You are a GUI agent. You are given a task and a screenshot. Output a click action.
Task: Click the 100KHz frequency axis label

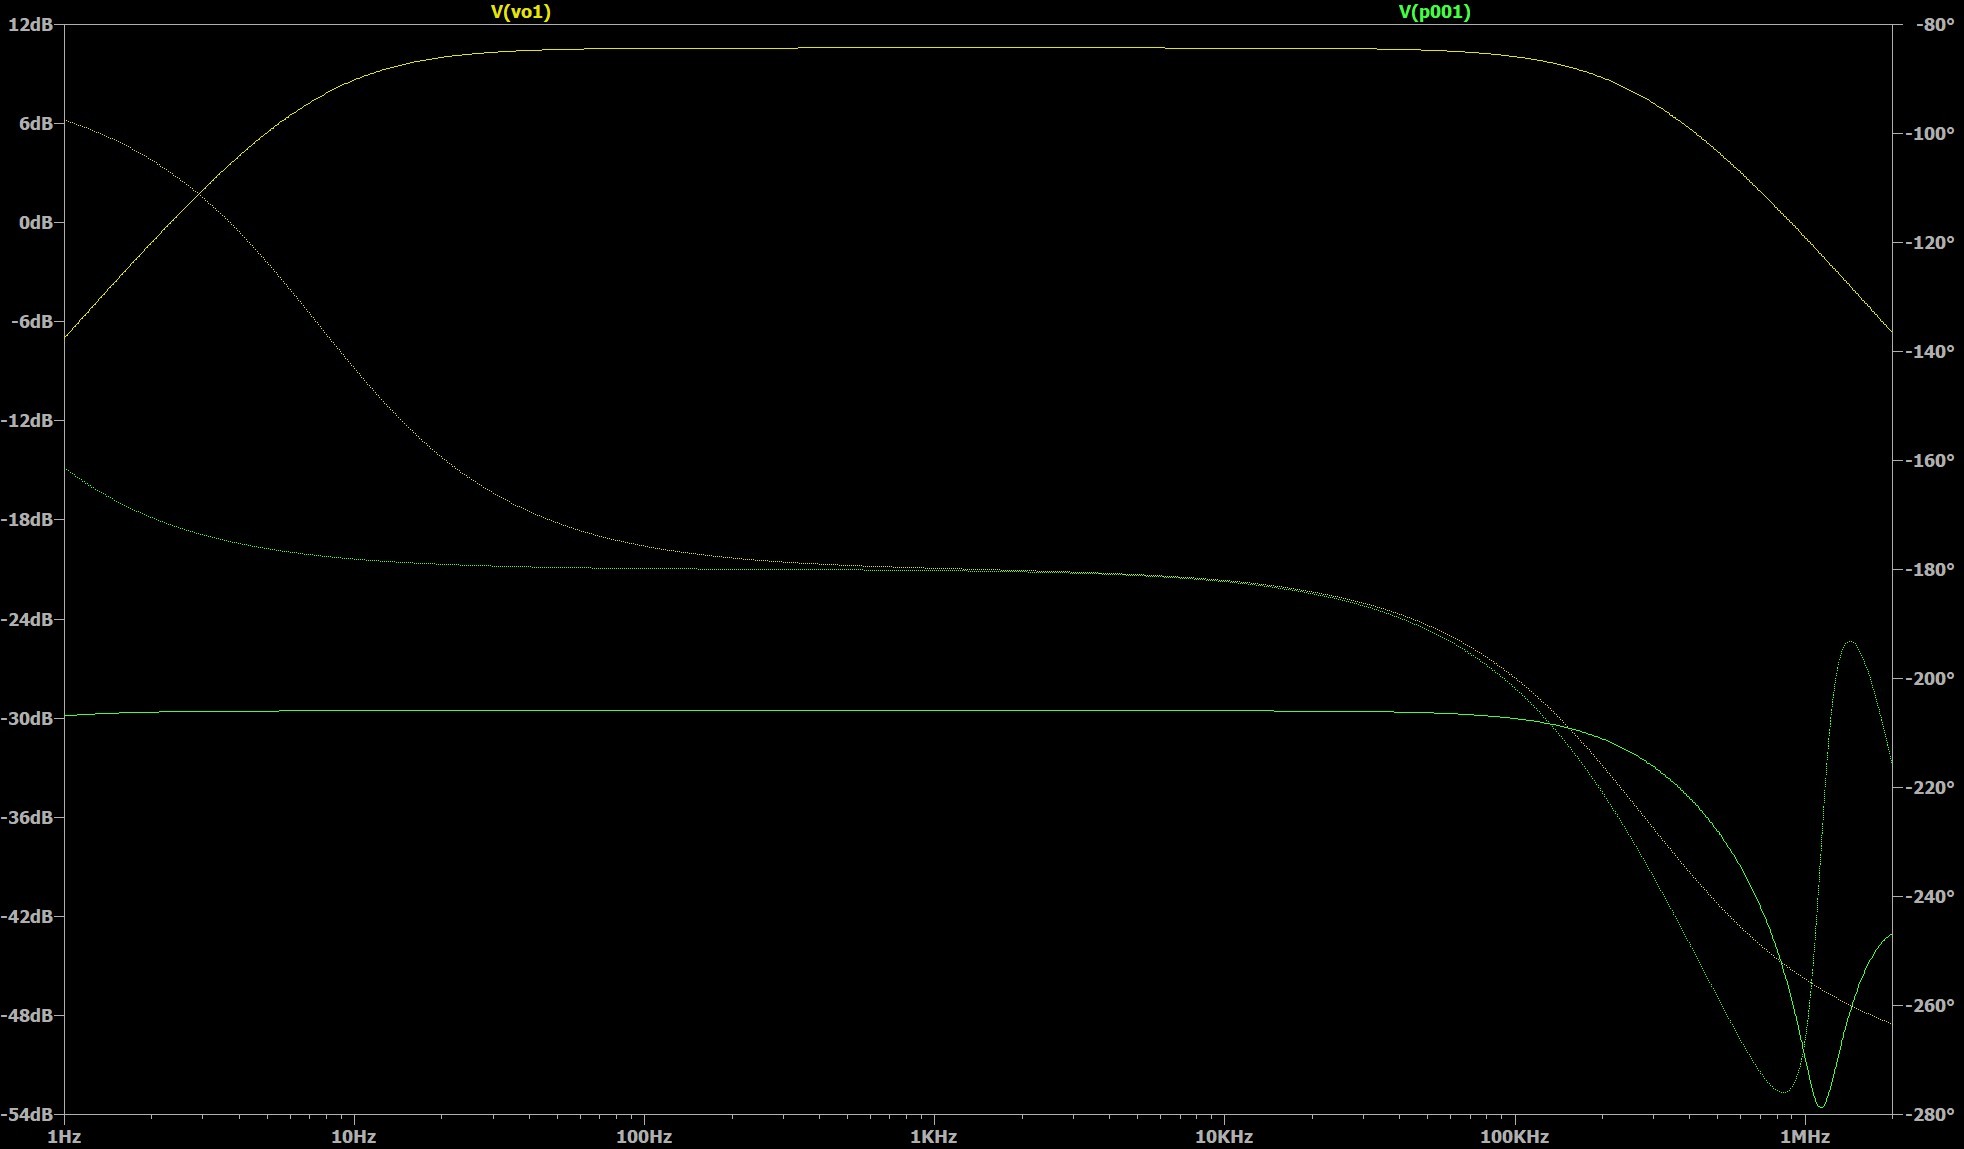point(1514,1137)
